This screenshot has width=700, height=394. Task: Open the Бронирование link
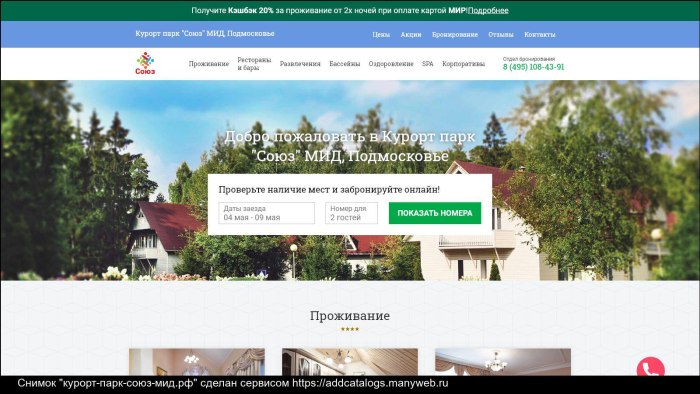point(455,34)
